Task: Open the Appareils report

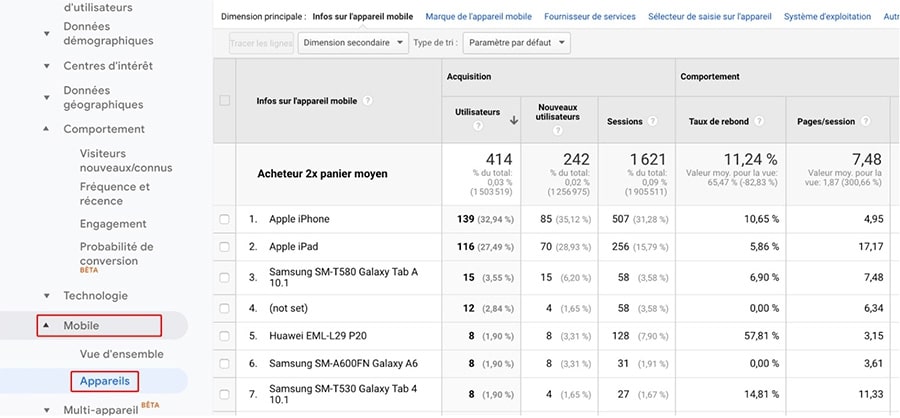Action: click(x=105, y=381)
